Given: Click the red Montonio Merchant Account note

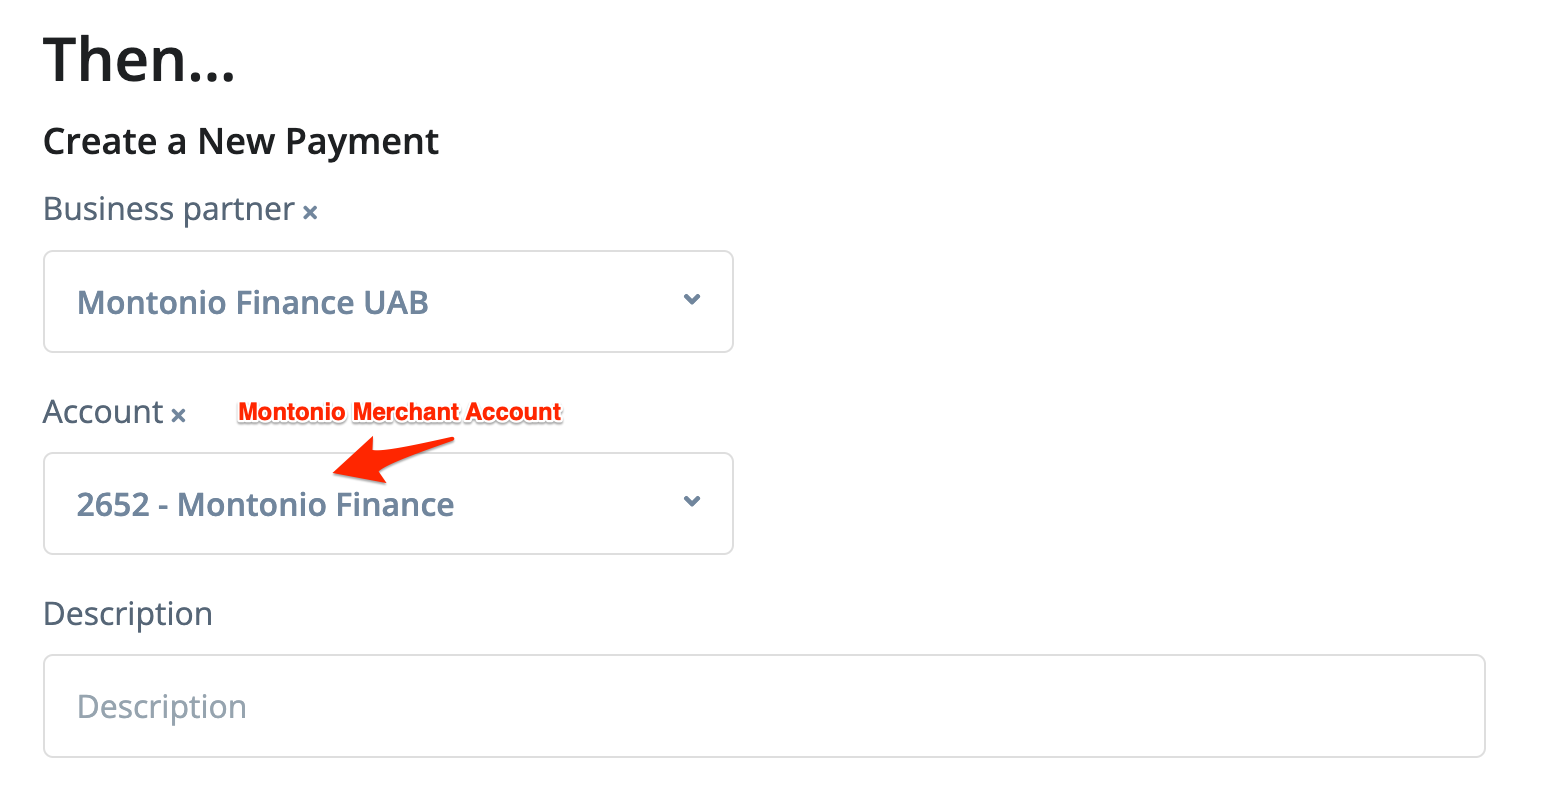Looking at the screenshot, I should (x=400, y=412).
